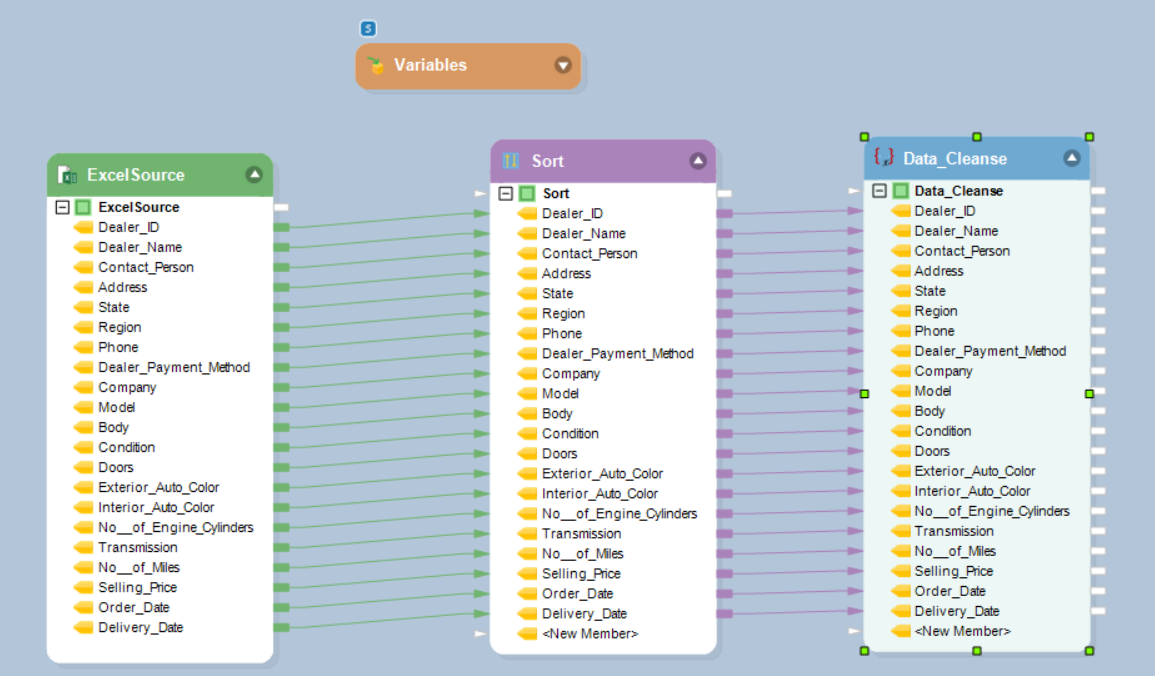The width and height of the screenshot is (1155, 676).
Task: Click <New Member> in the Sort object
Action: click(x=589, y=634)
